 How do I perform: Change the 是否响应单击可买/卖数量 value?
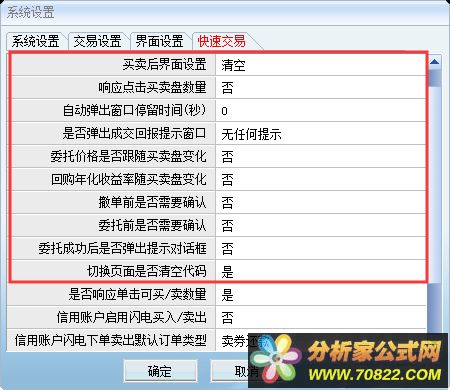pos(321,295)
